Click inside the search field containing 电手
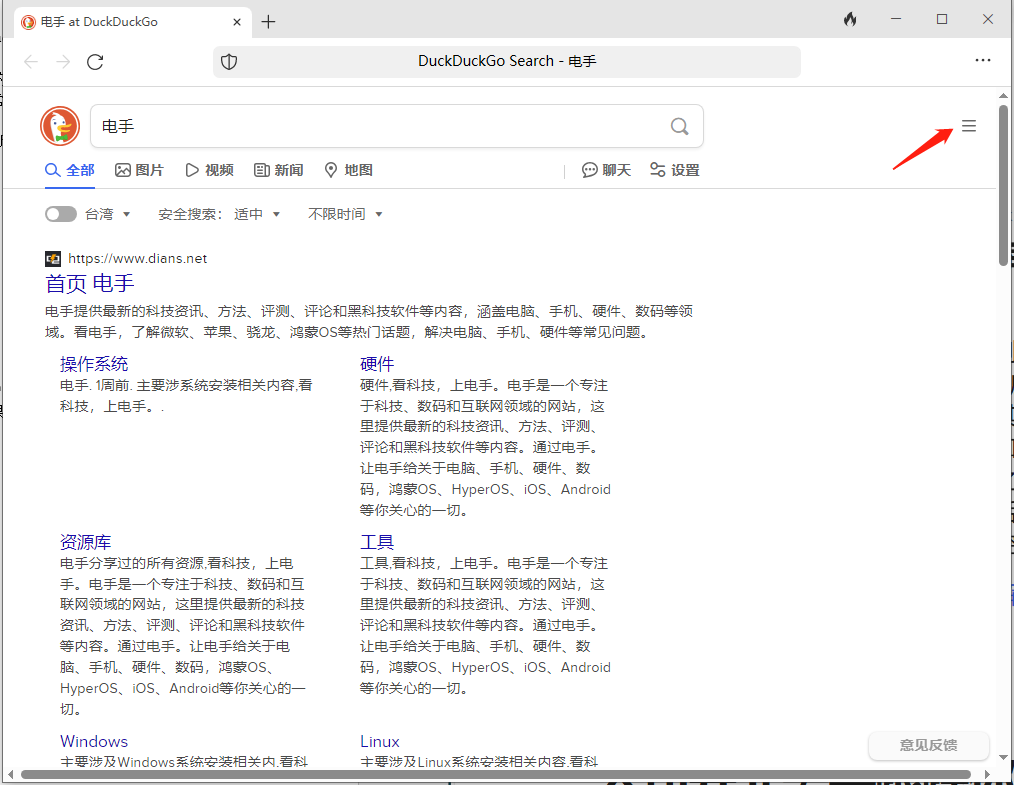 380,126
